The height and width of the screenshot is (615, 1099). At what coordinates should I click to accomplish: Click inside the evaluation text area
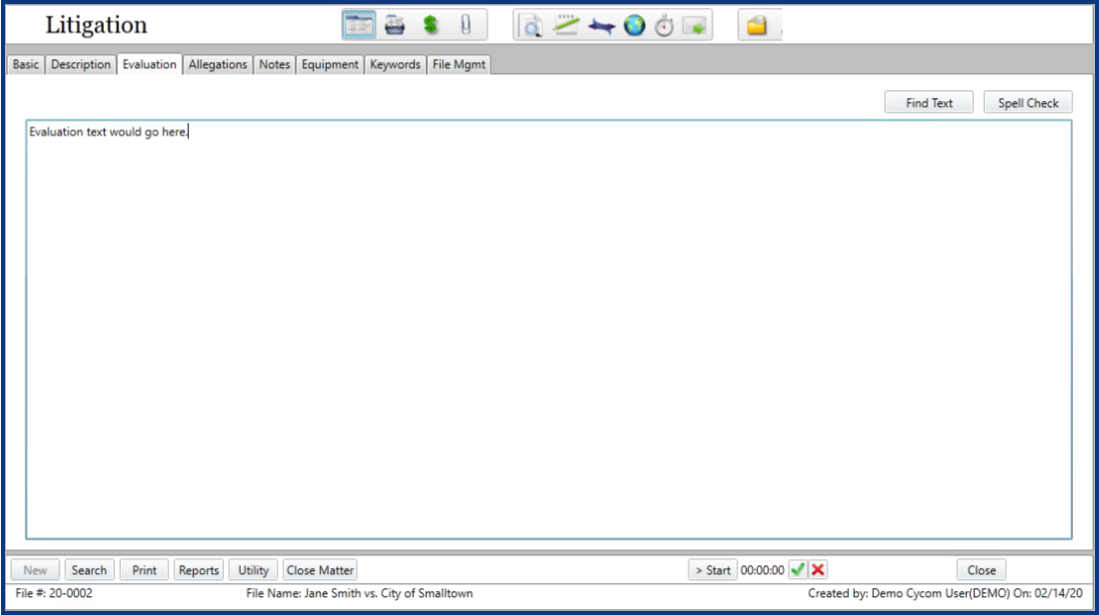[549, 330]
